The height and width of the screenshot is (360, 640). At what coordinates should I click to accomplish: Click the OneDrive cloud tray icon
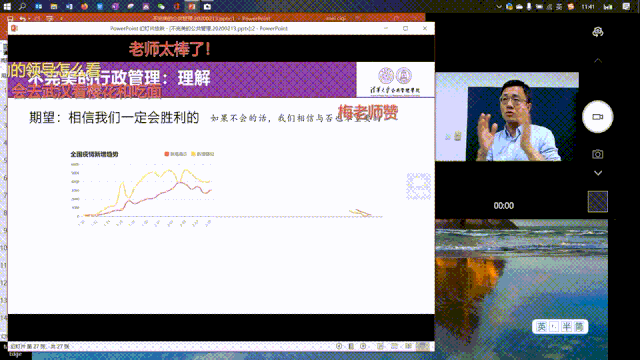(x=519, y=7)
